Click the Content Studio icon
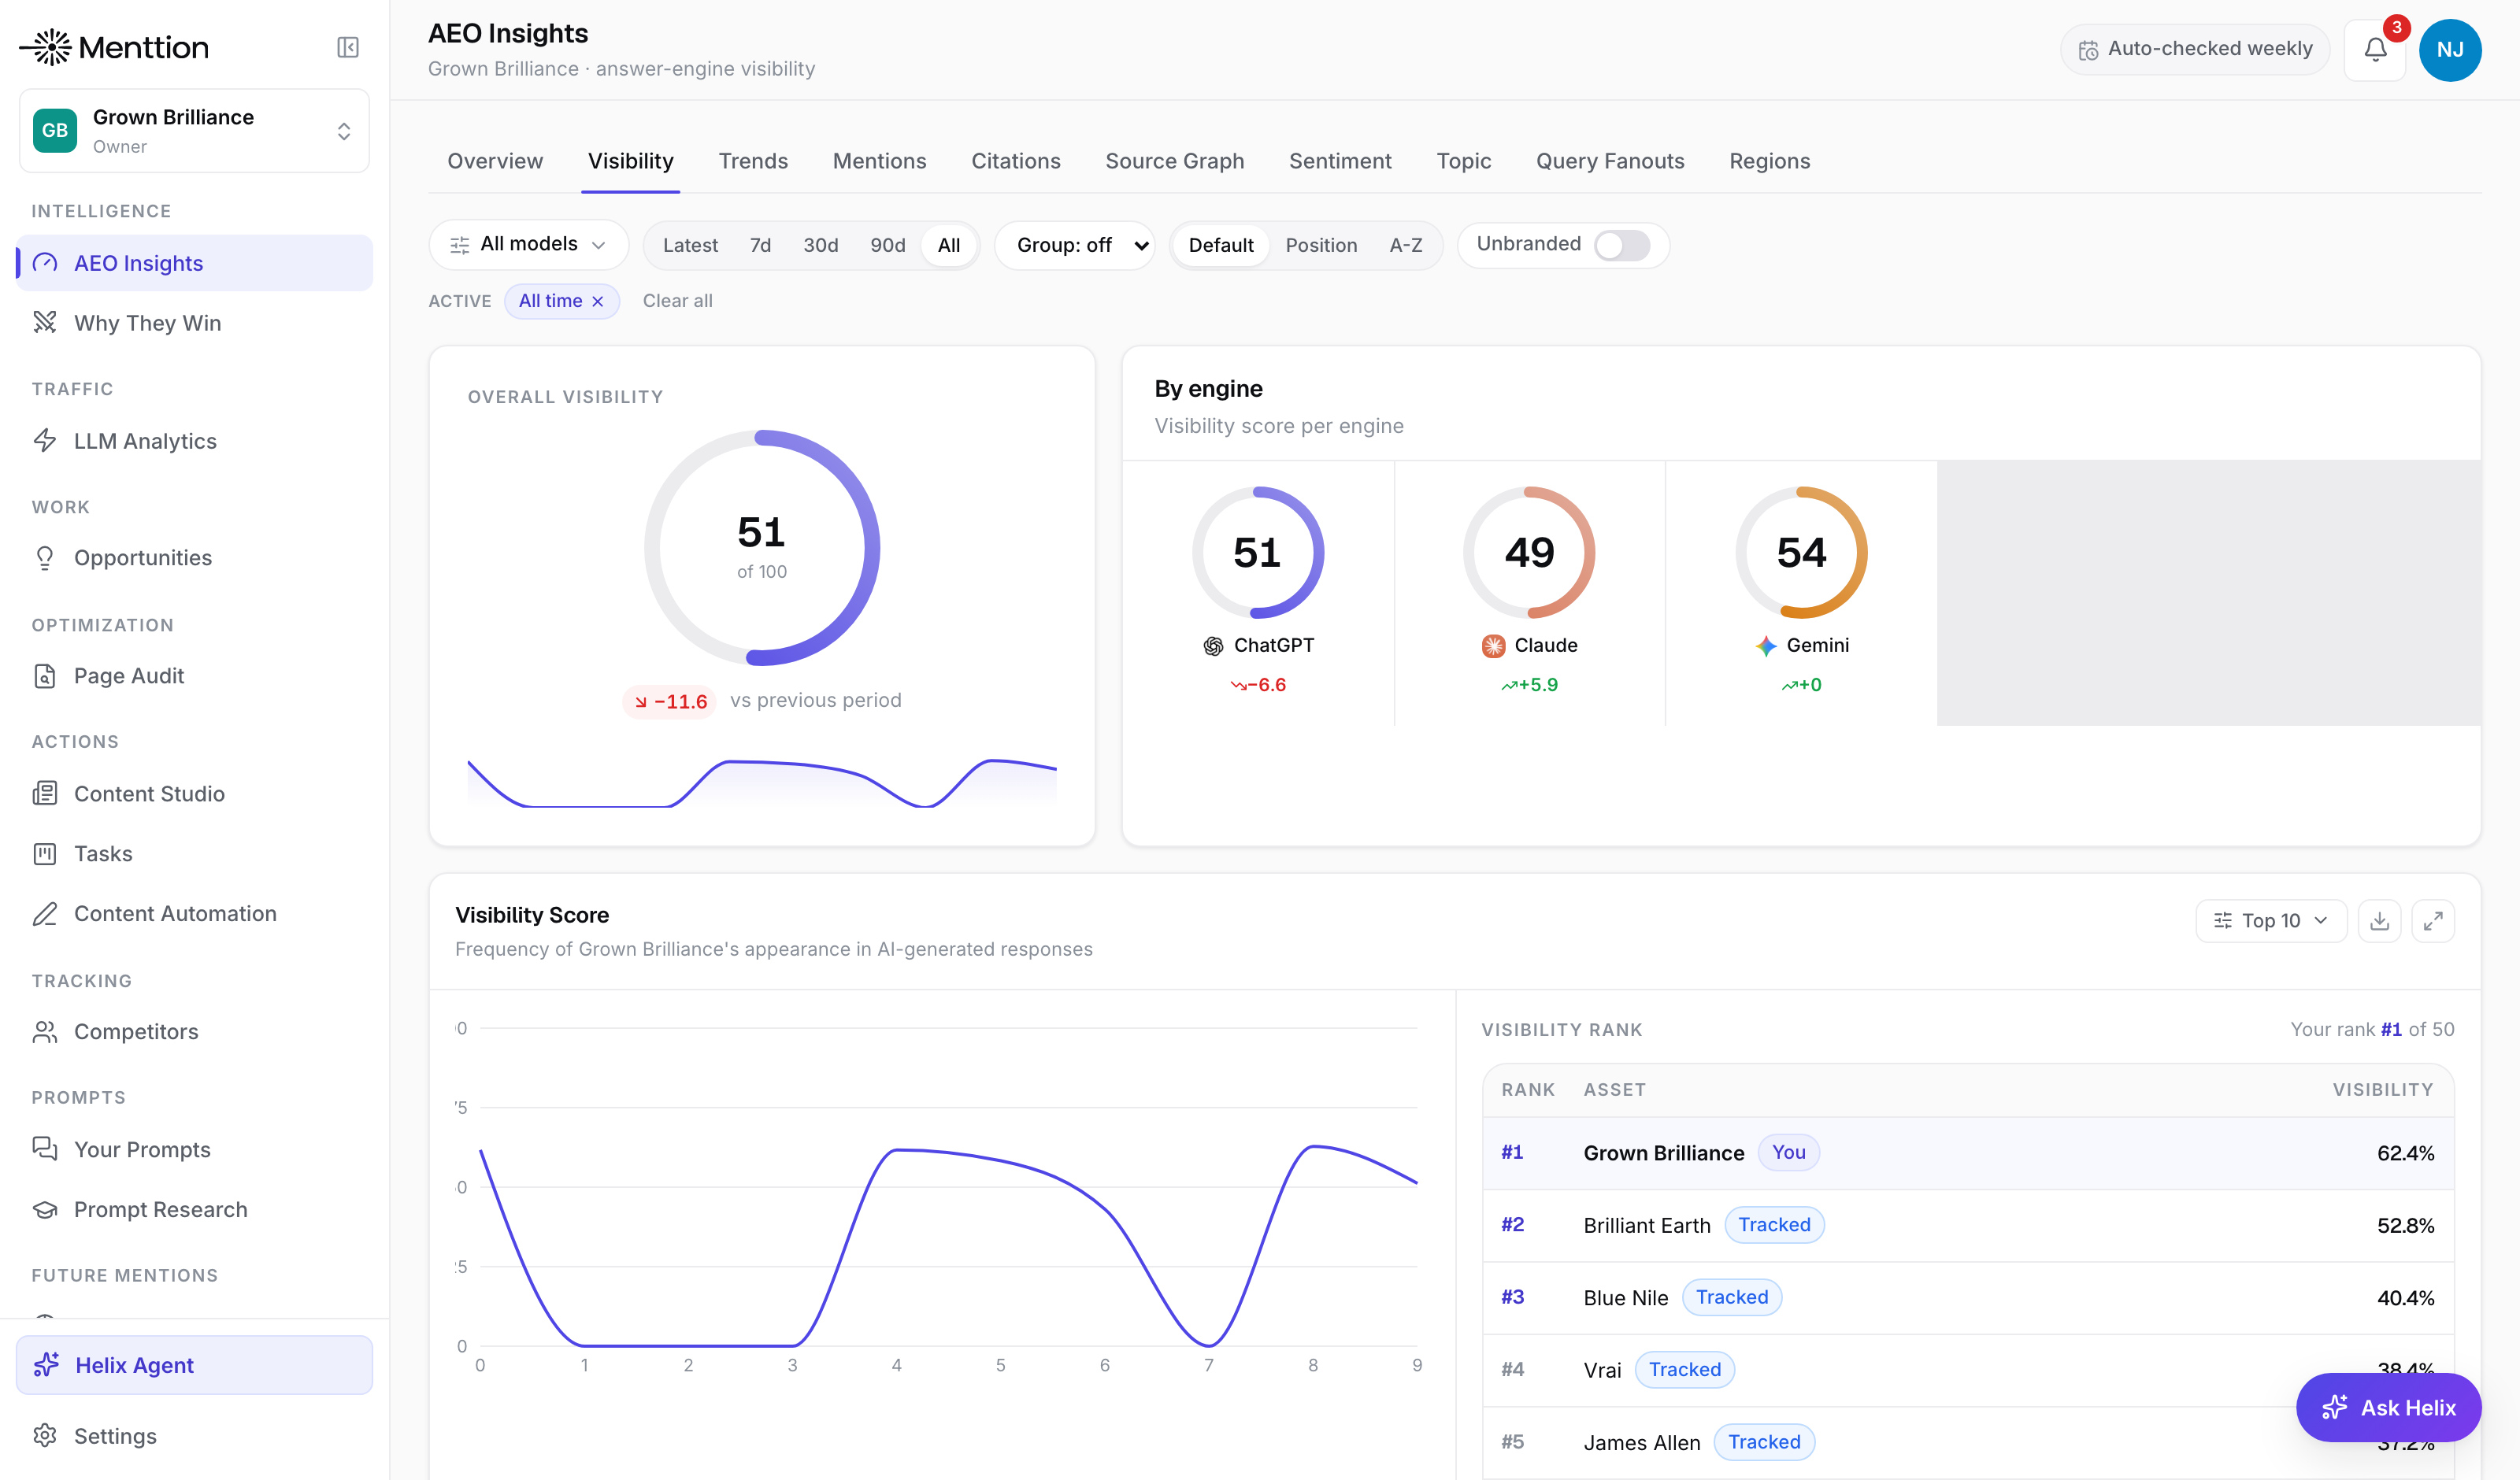The image size is (2520, 1480). pyautogui.click(x=45, y=793)
